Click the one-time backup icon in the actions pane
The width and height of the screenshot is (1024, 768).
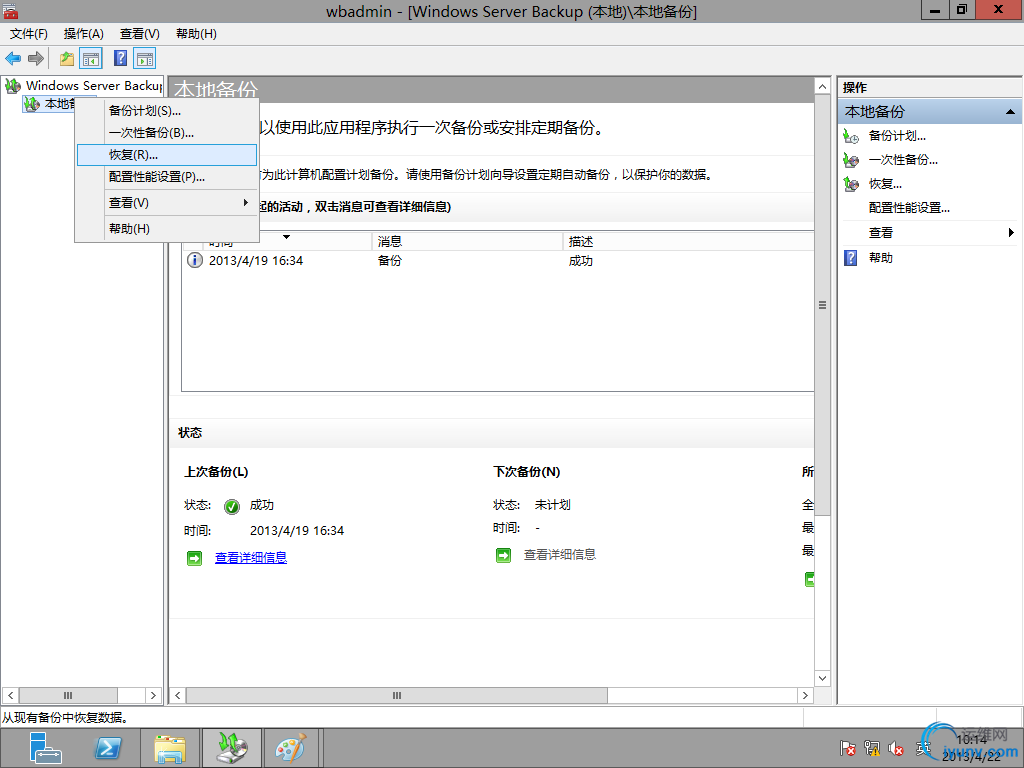coord(851,159)
